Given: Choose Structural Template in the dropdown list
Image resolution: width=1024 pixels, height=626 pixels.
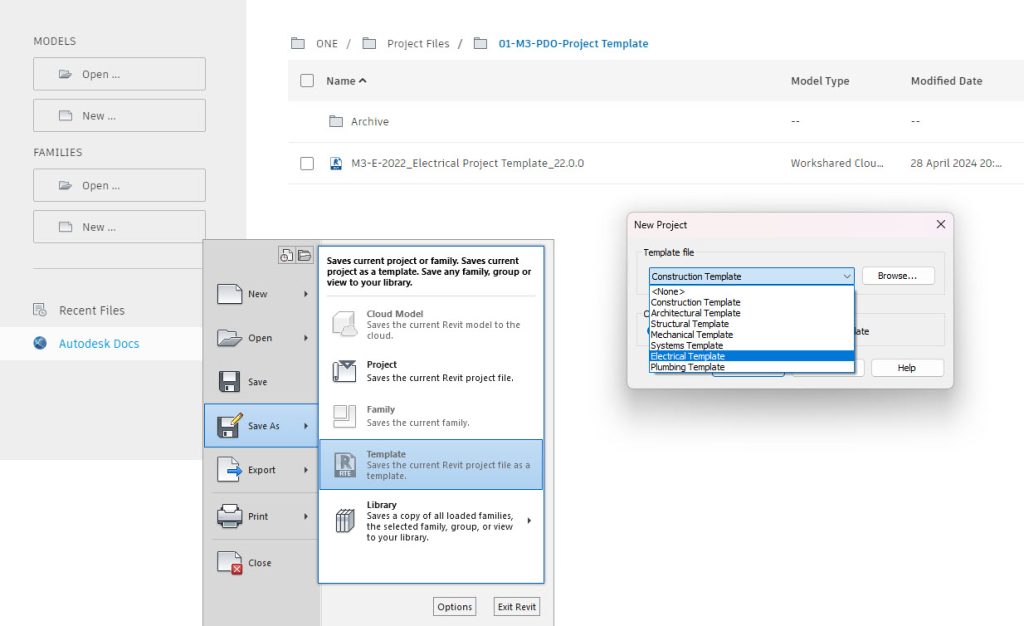Looking at the screenshot, I should coord(752,324).
